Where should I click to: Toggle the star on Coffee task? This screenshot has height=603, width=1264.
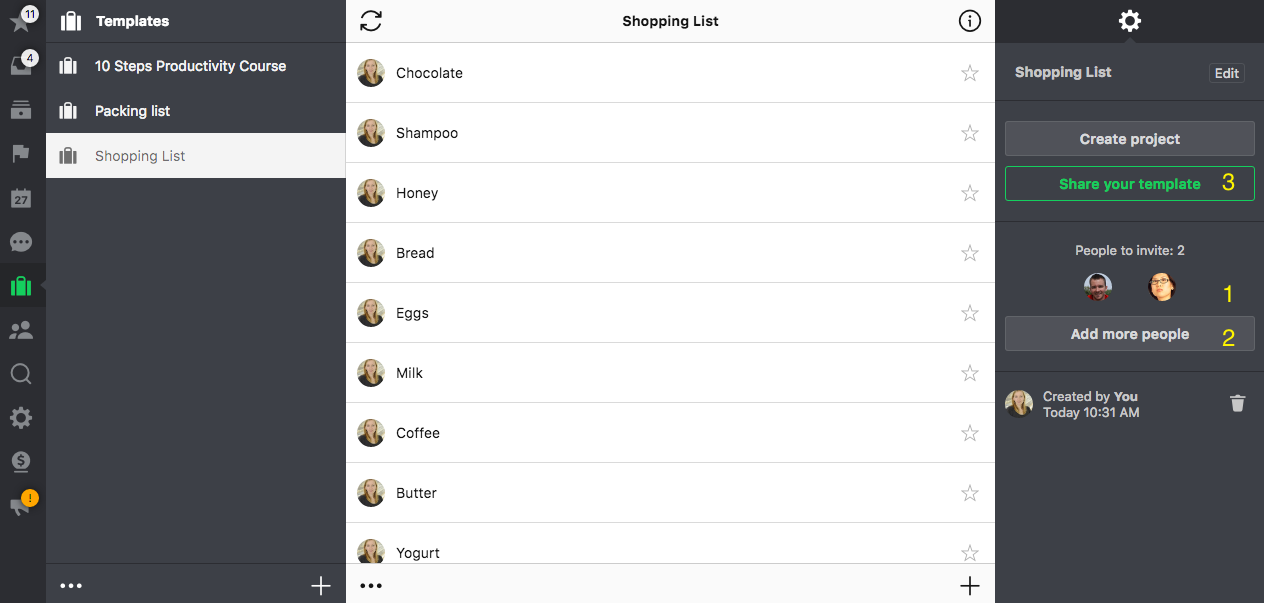969,433
